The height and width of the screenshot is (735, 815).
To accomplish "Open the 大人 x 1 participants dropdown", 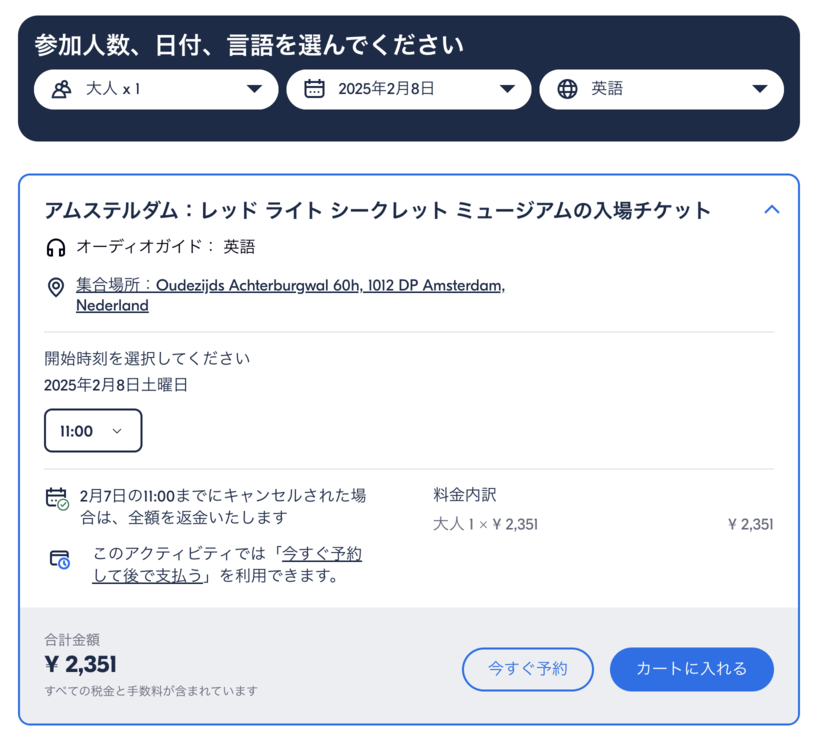I will (x=156, y=89).
